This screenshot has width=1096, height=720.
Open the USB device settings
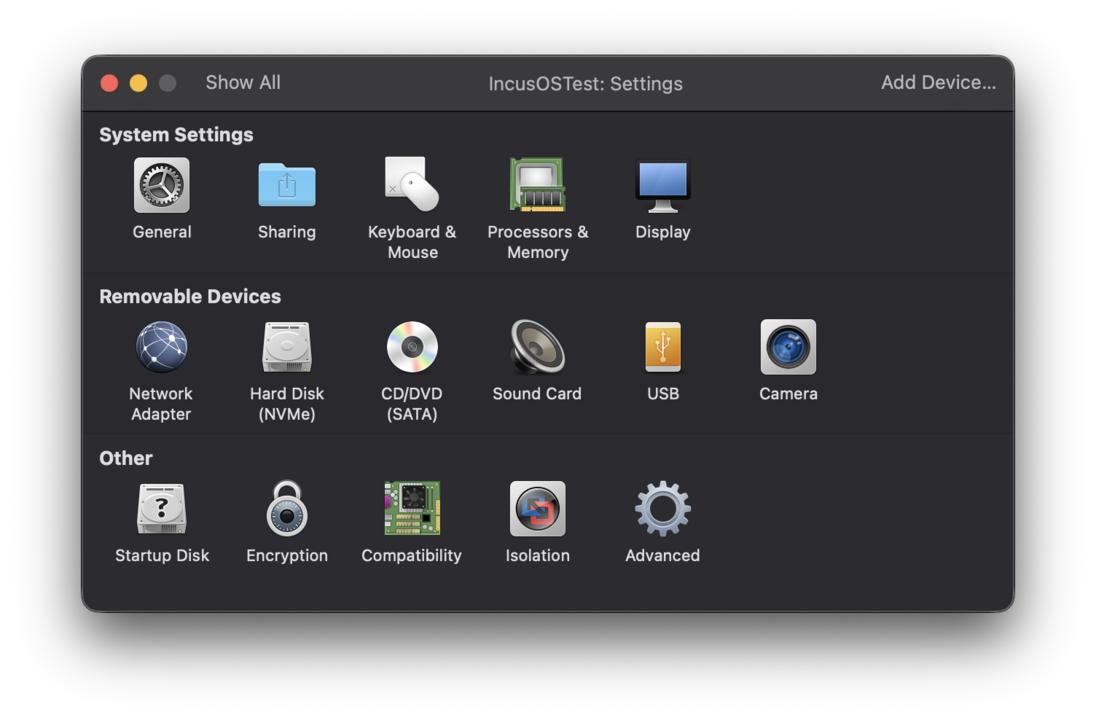coord(663,347)
